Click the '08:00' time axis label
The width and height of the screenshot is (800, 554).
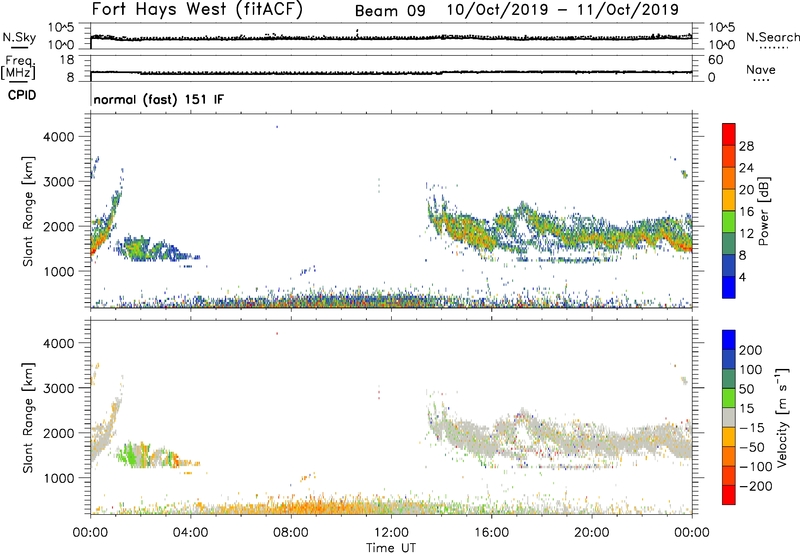pyautogui.click(x=291, y=533)
